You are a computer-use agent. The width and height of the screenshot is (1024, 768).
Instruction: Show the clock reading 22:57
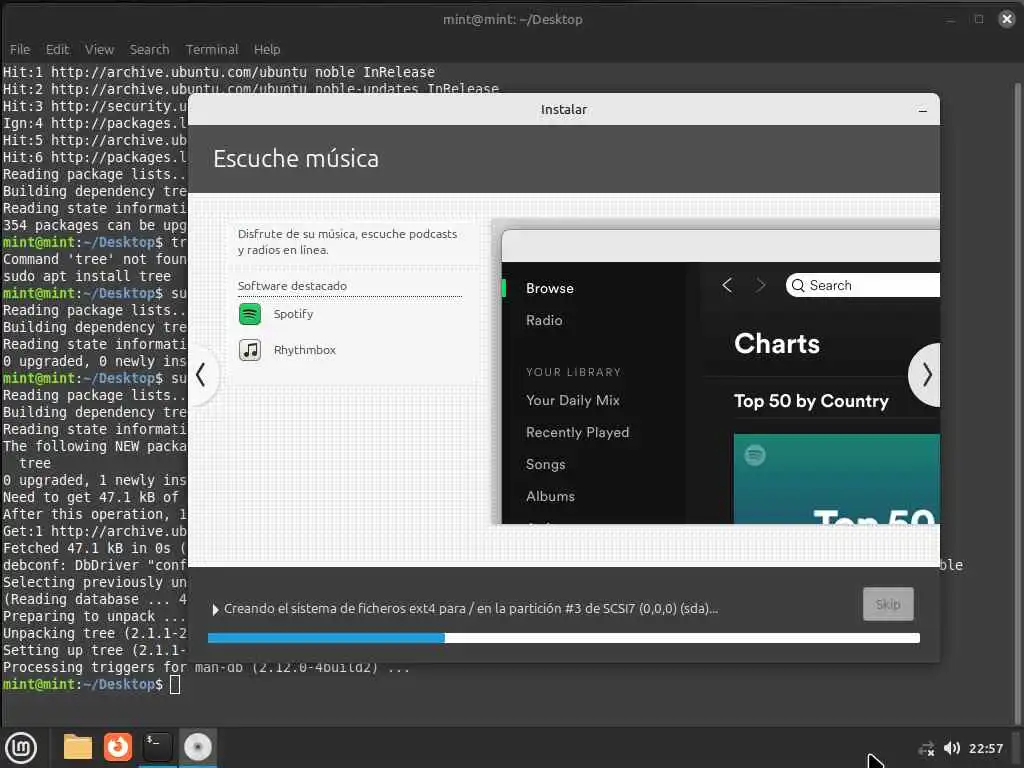[x=985, y=748]
